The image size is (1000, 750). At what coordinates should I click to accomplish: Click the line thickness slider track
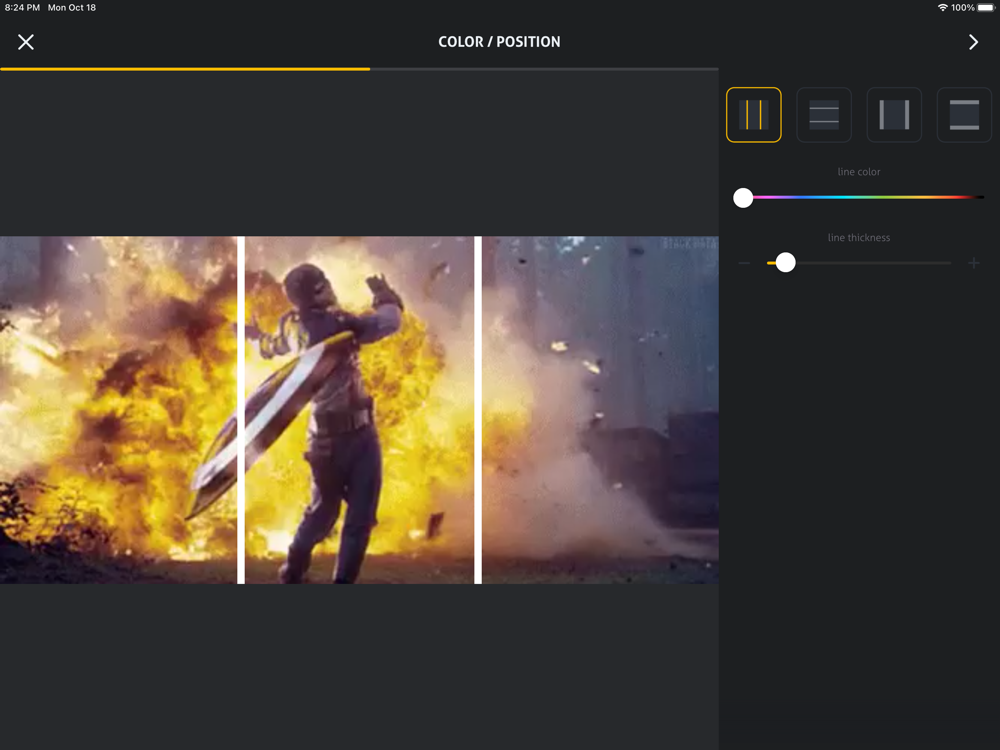coord(859,263)
